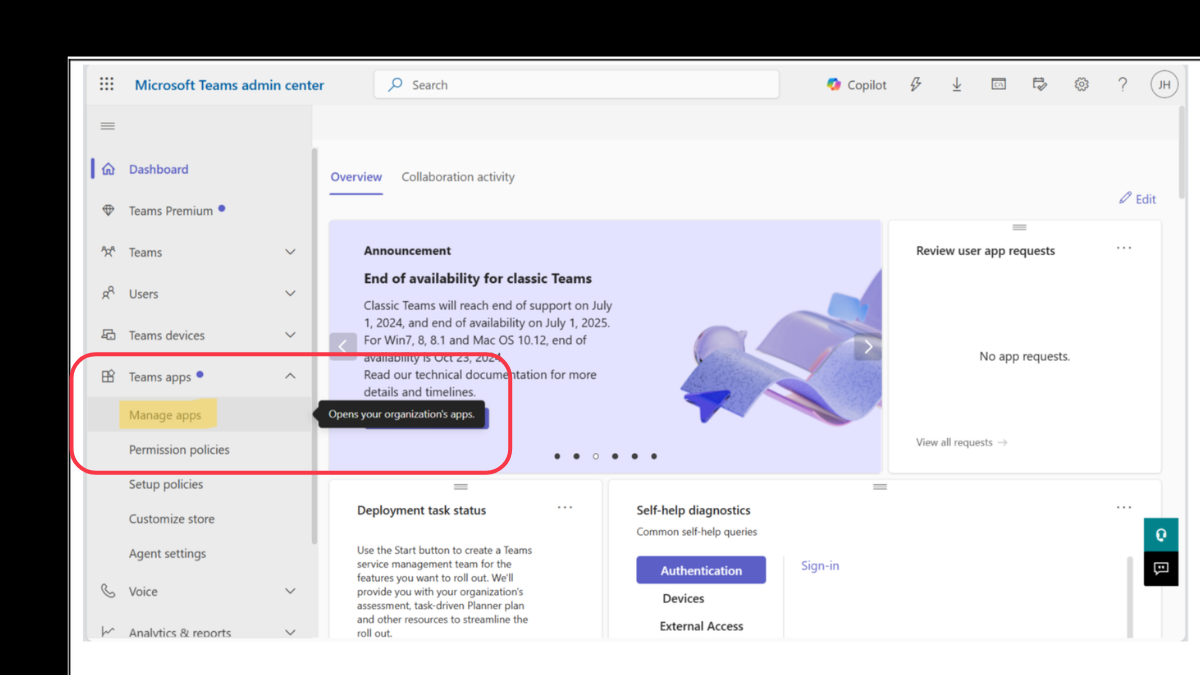Expand the Teams navigation section
The height and width of the screenshot is (675, 1200).
click(x=290, y=252)
